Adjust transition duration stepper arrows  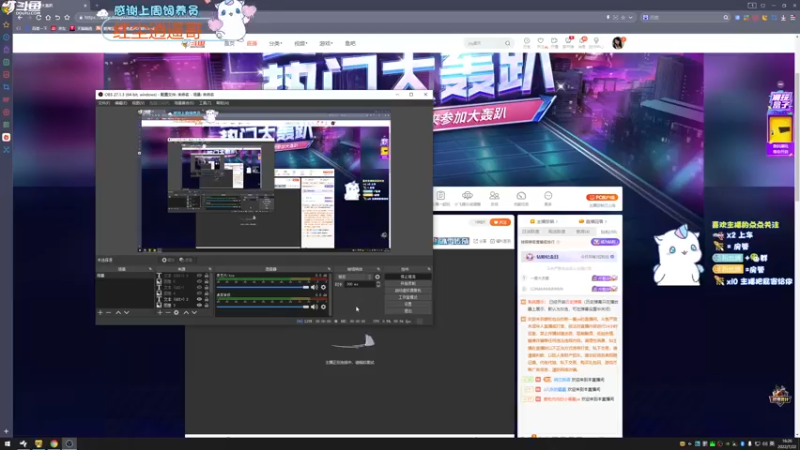(378, 284)
